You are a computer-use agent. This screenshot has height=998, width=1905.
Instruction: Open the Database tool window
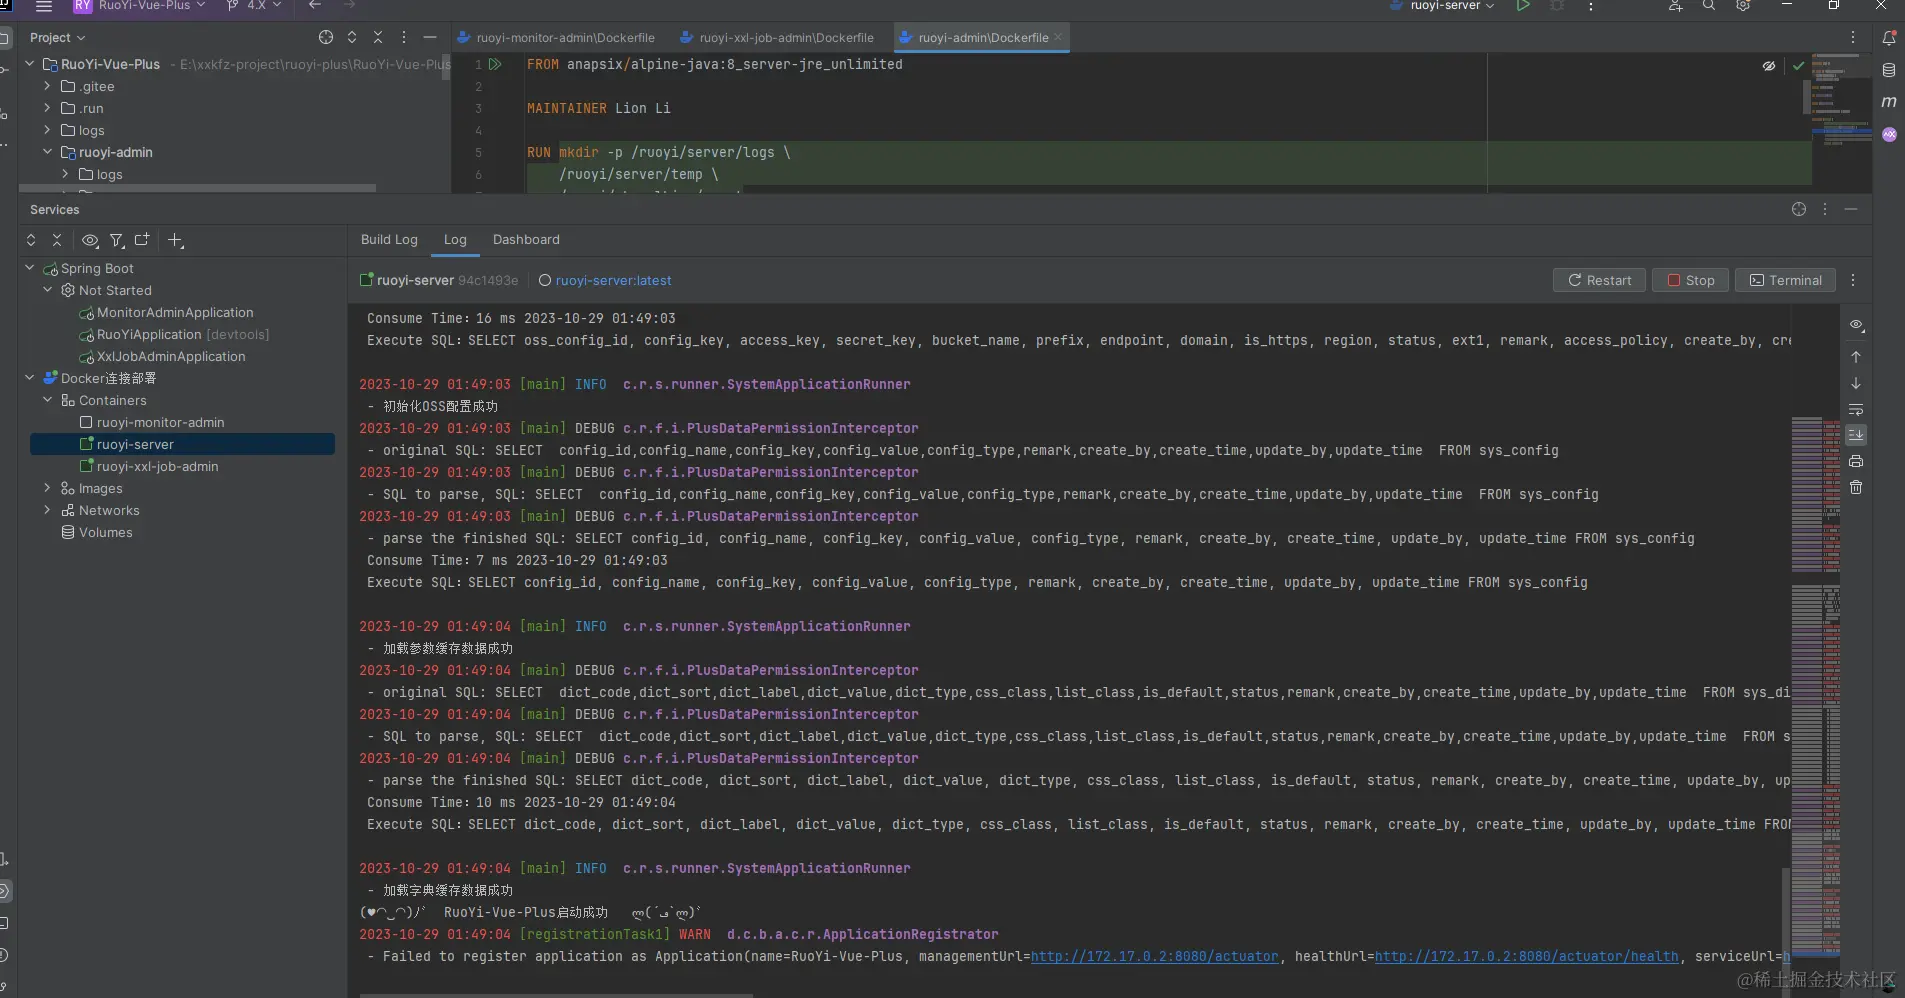coord(1889,70)
